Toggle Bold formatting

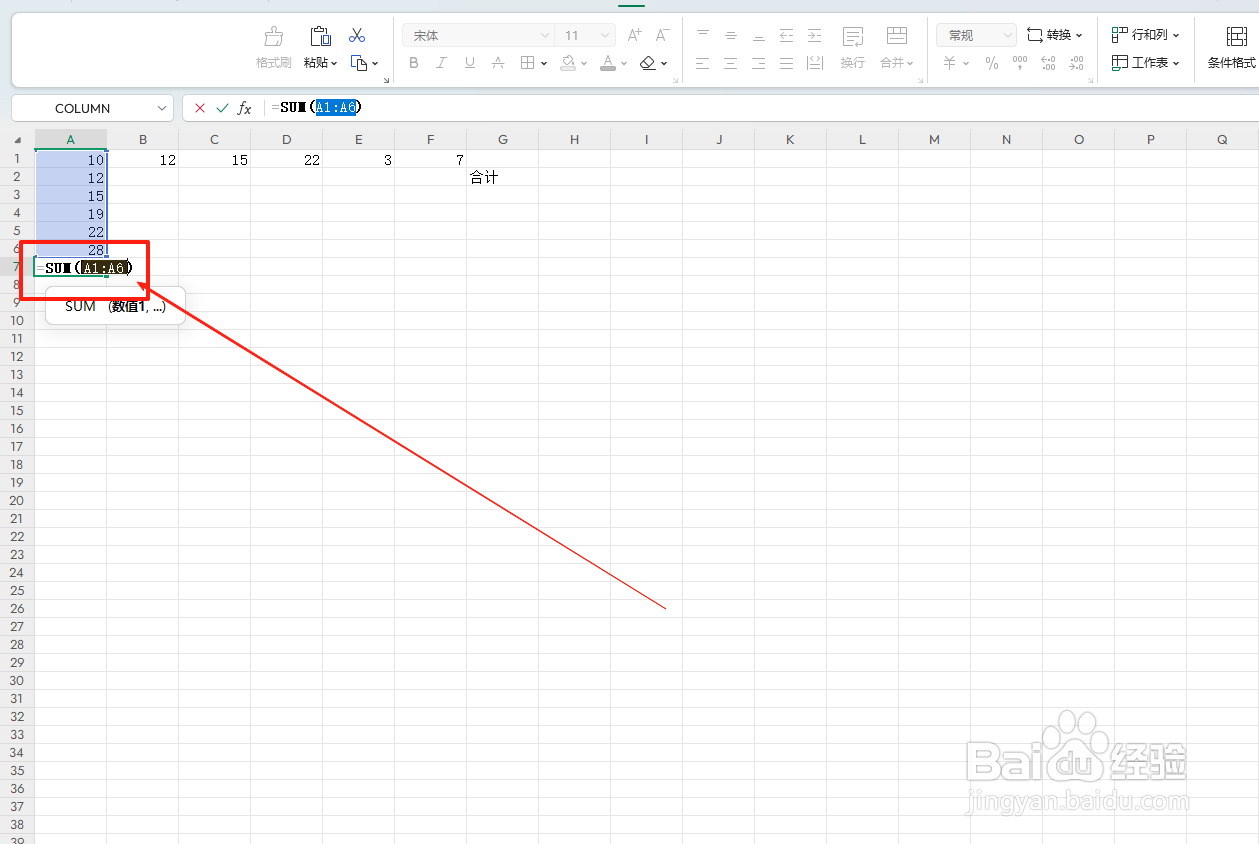point(414,63)
